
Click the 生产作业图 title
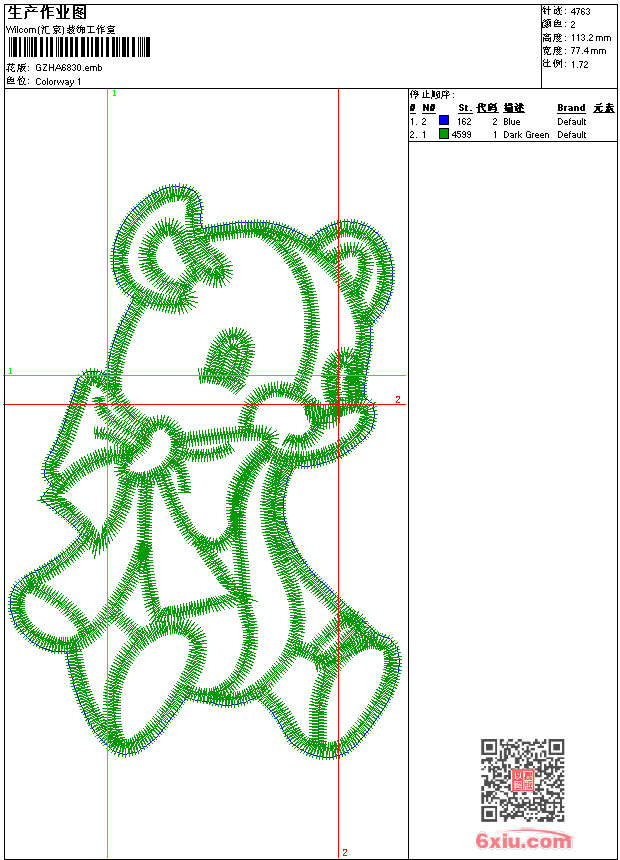pyautogui.click(x=47, y=13)
